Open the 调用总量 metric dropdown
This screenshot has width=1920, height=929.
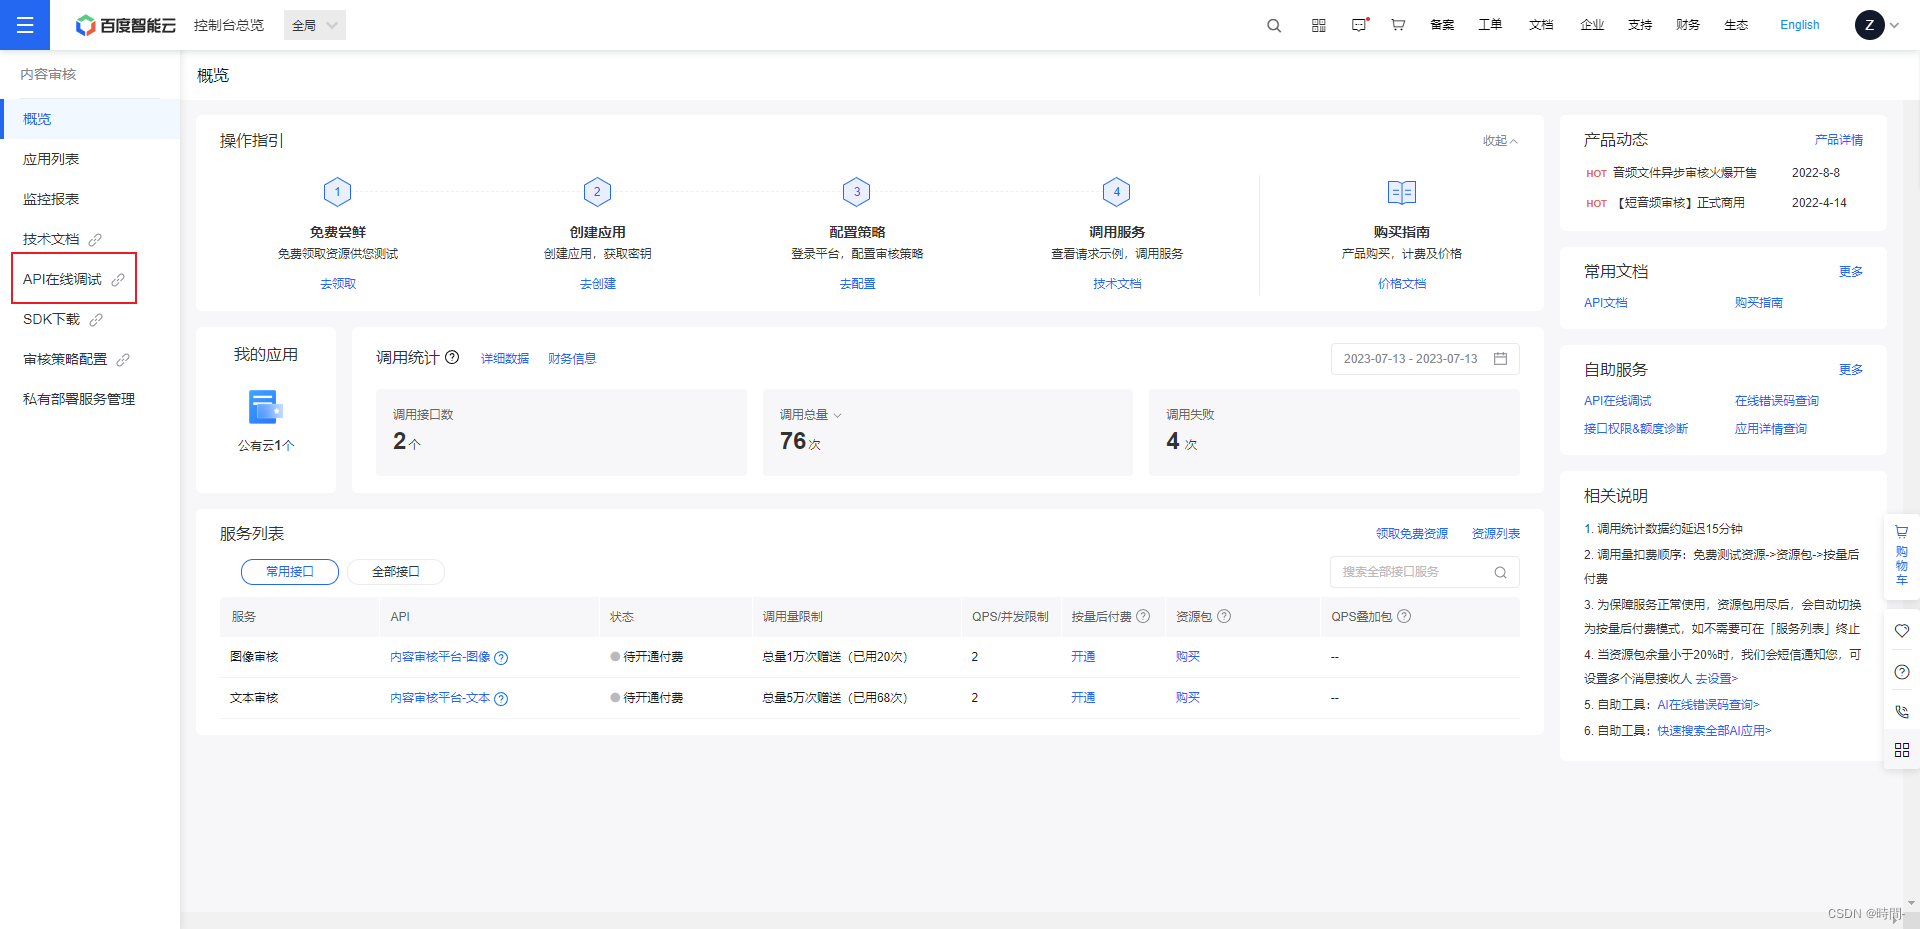(811, 414)
